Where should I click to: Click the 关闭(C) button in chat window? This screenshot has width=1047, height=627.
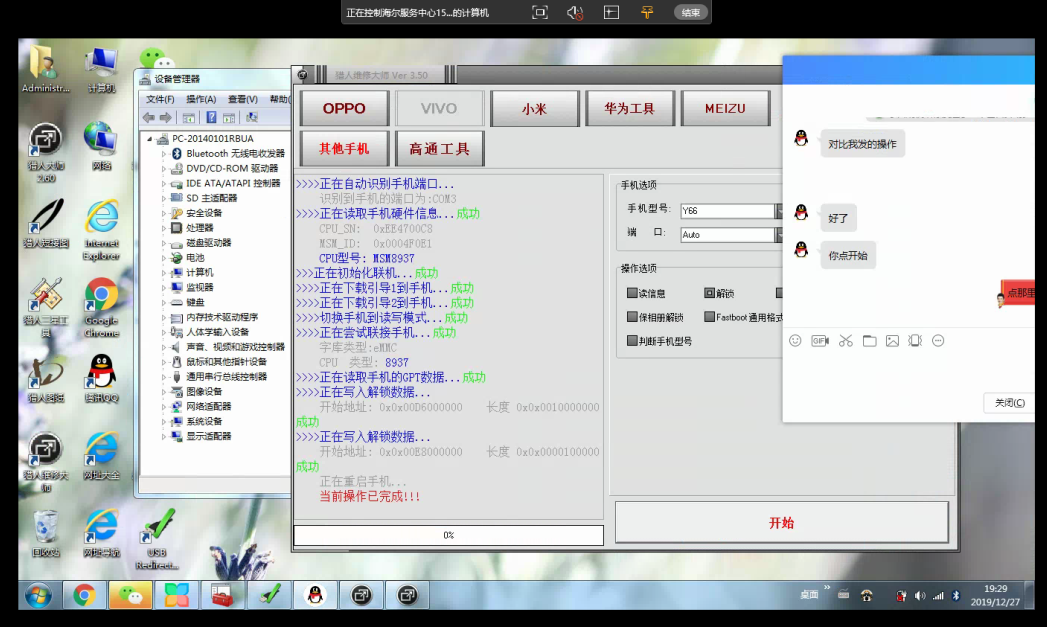[1009, 403]
